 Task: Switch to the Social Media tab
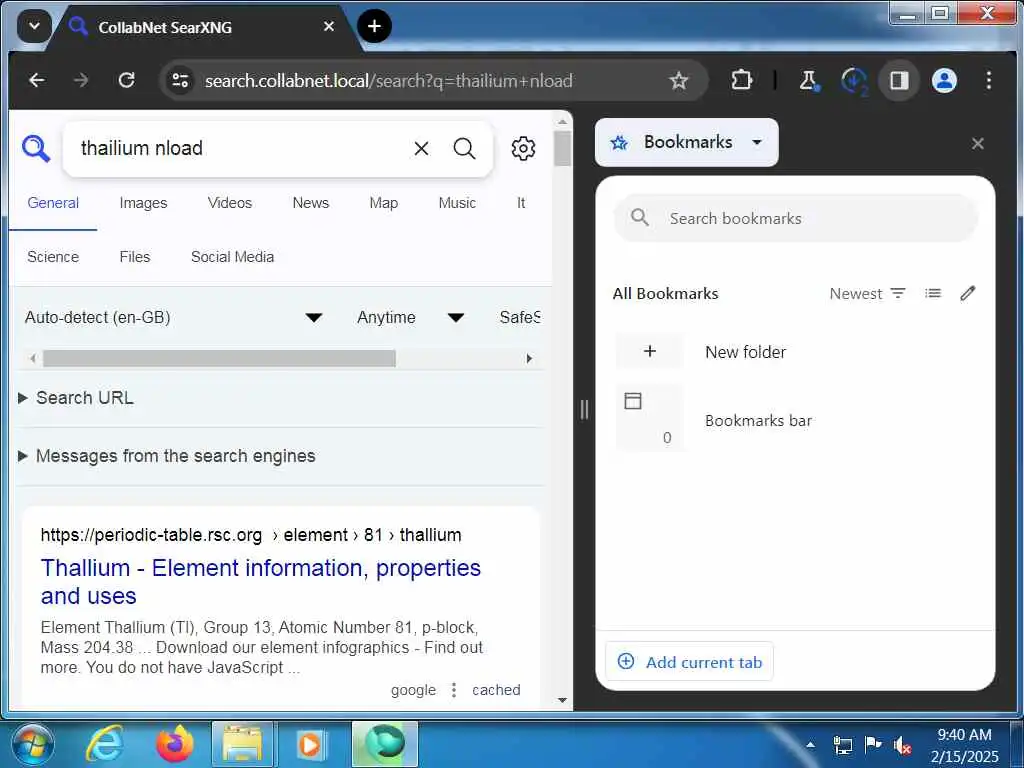pos(232,257)
